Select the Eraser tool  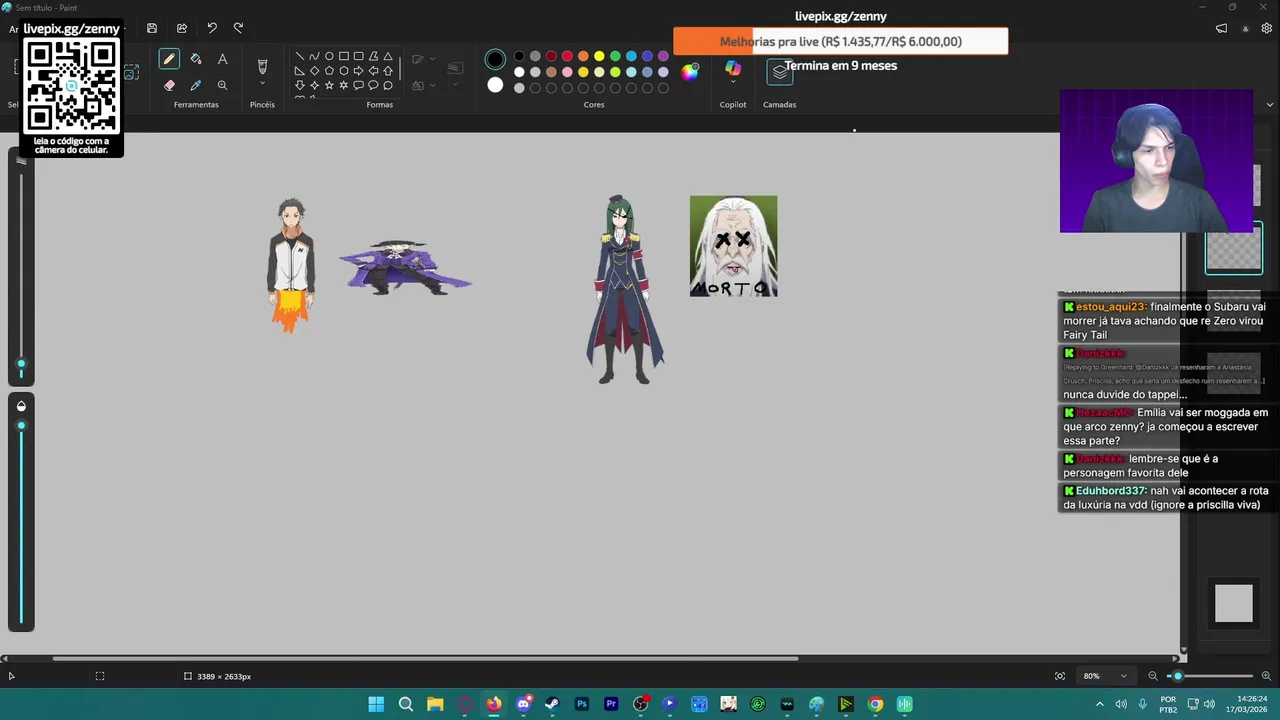coord(169,85)
